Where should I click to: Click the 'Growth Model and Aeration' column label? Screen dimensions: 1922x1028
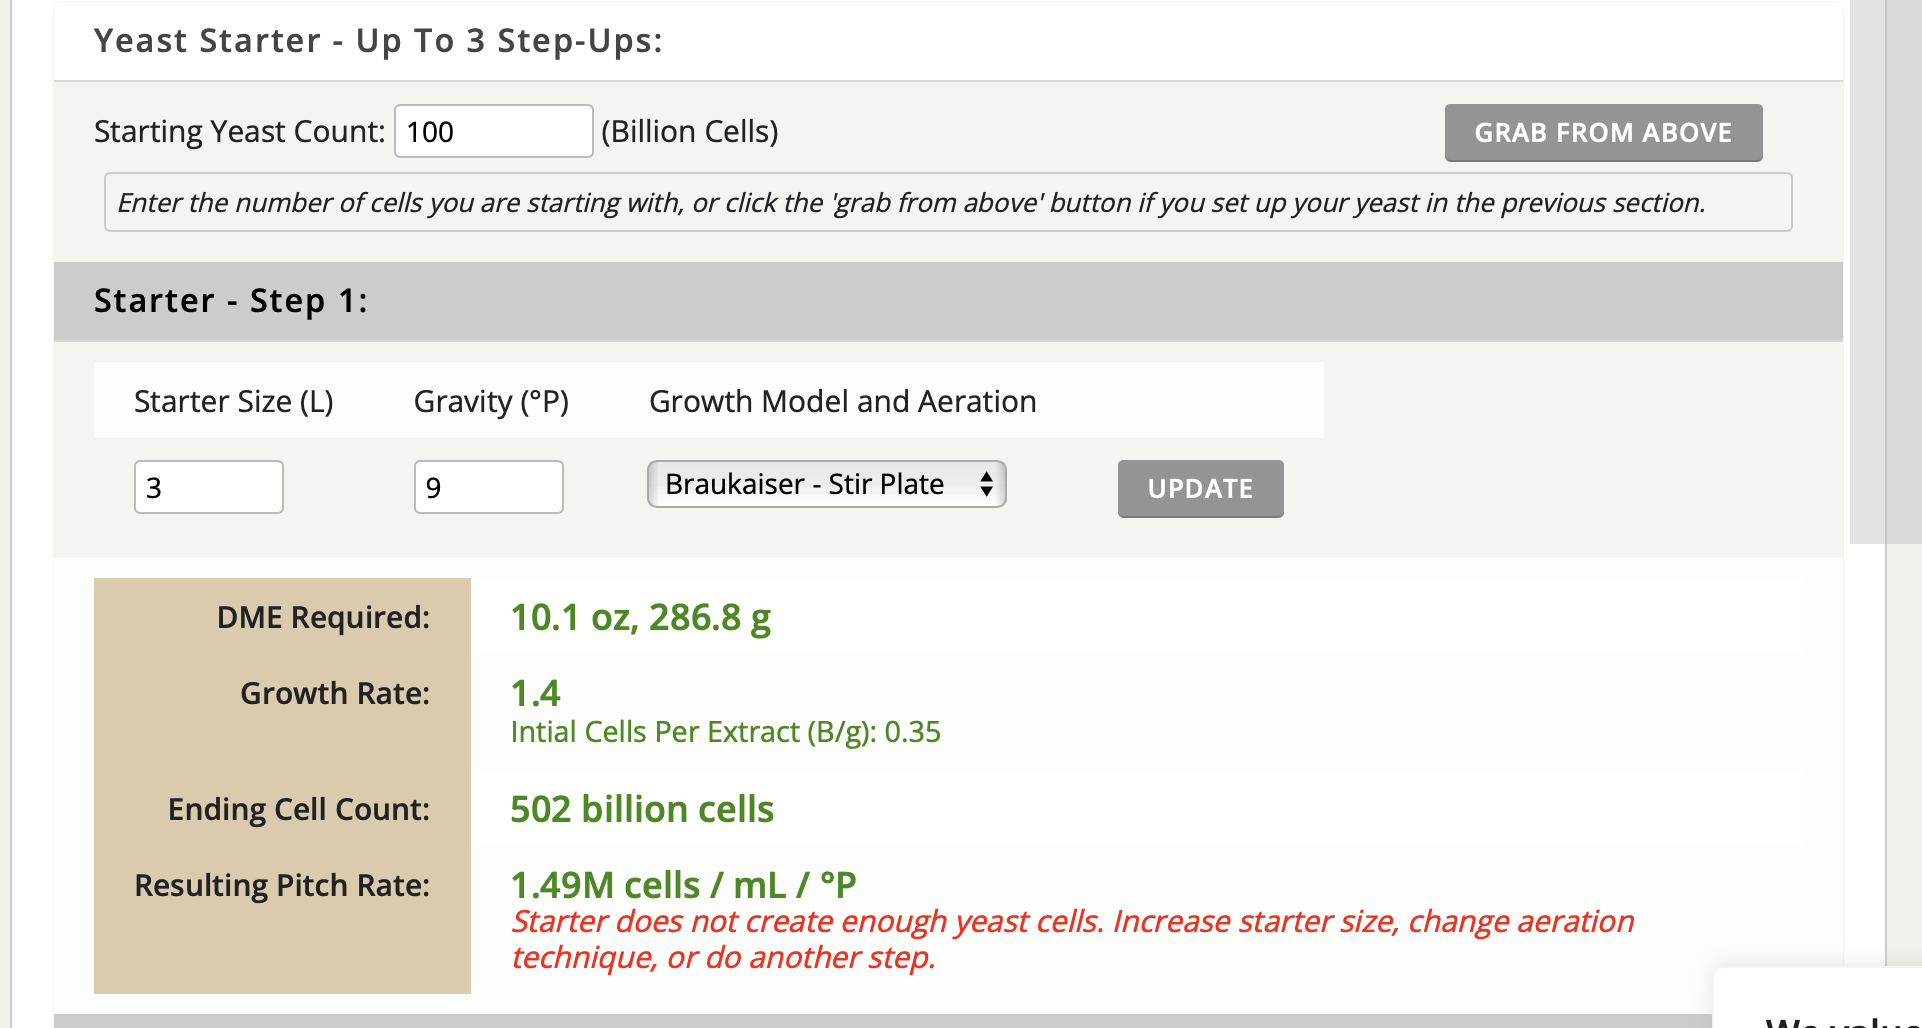tap(842, 401)
